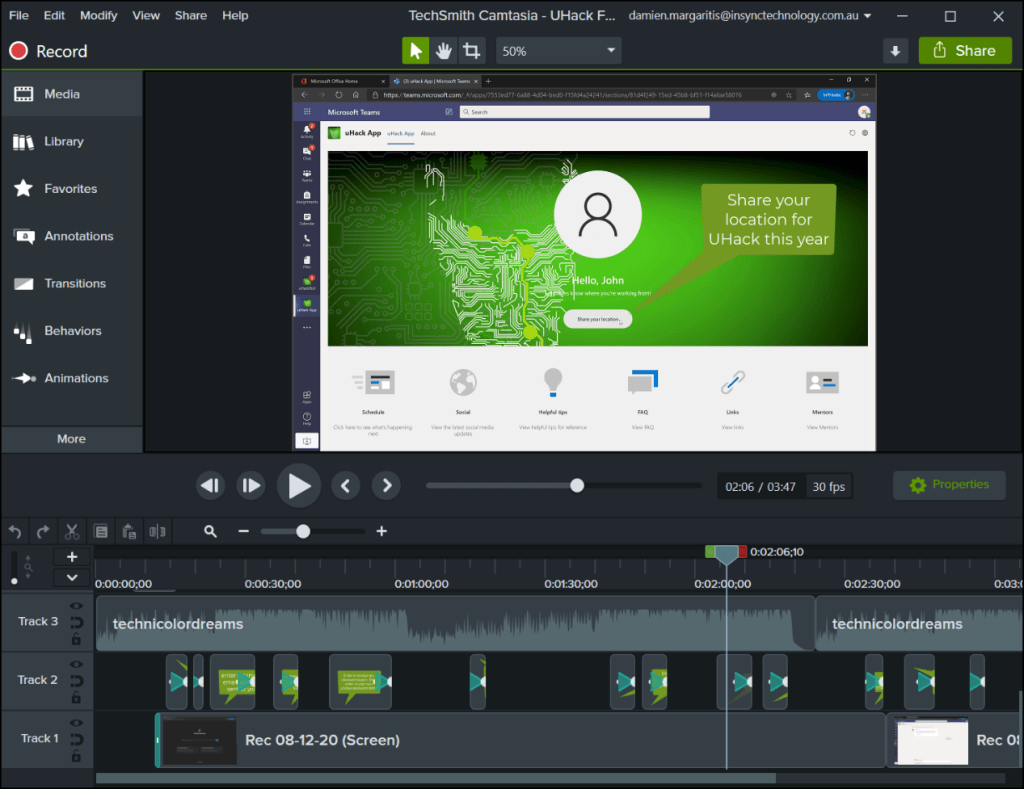Step to previous frame
This screenshot has height=789, width=1024.
pos(345,486)
